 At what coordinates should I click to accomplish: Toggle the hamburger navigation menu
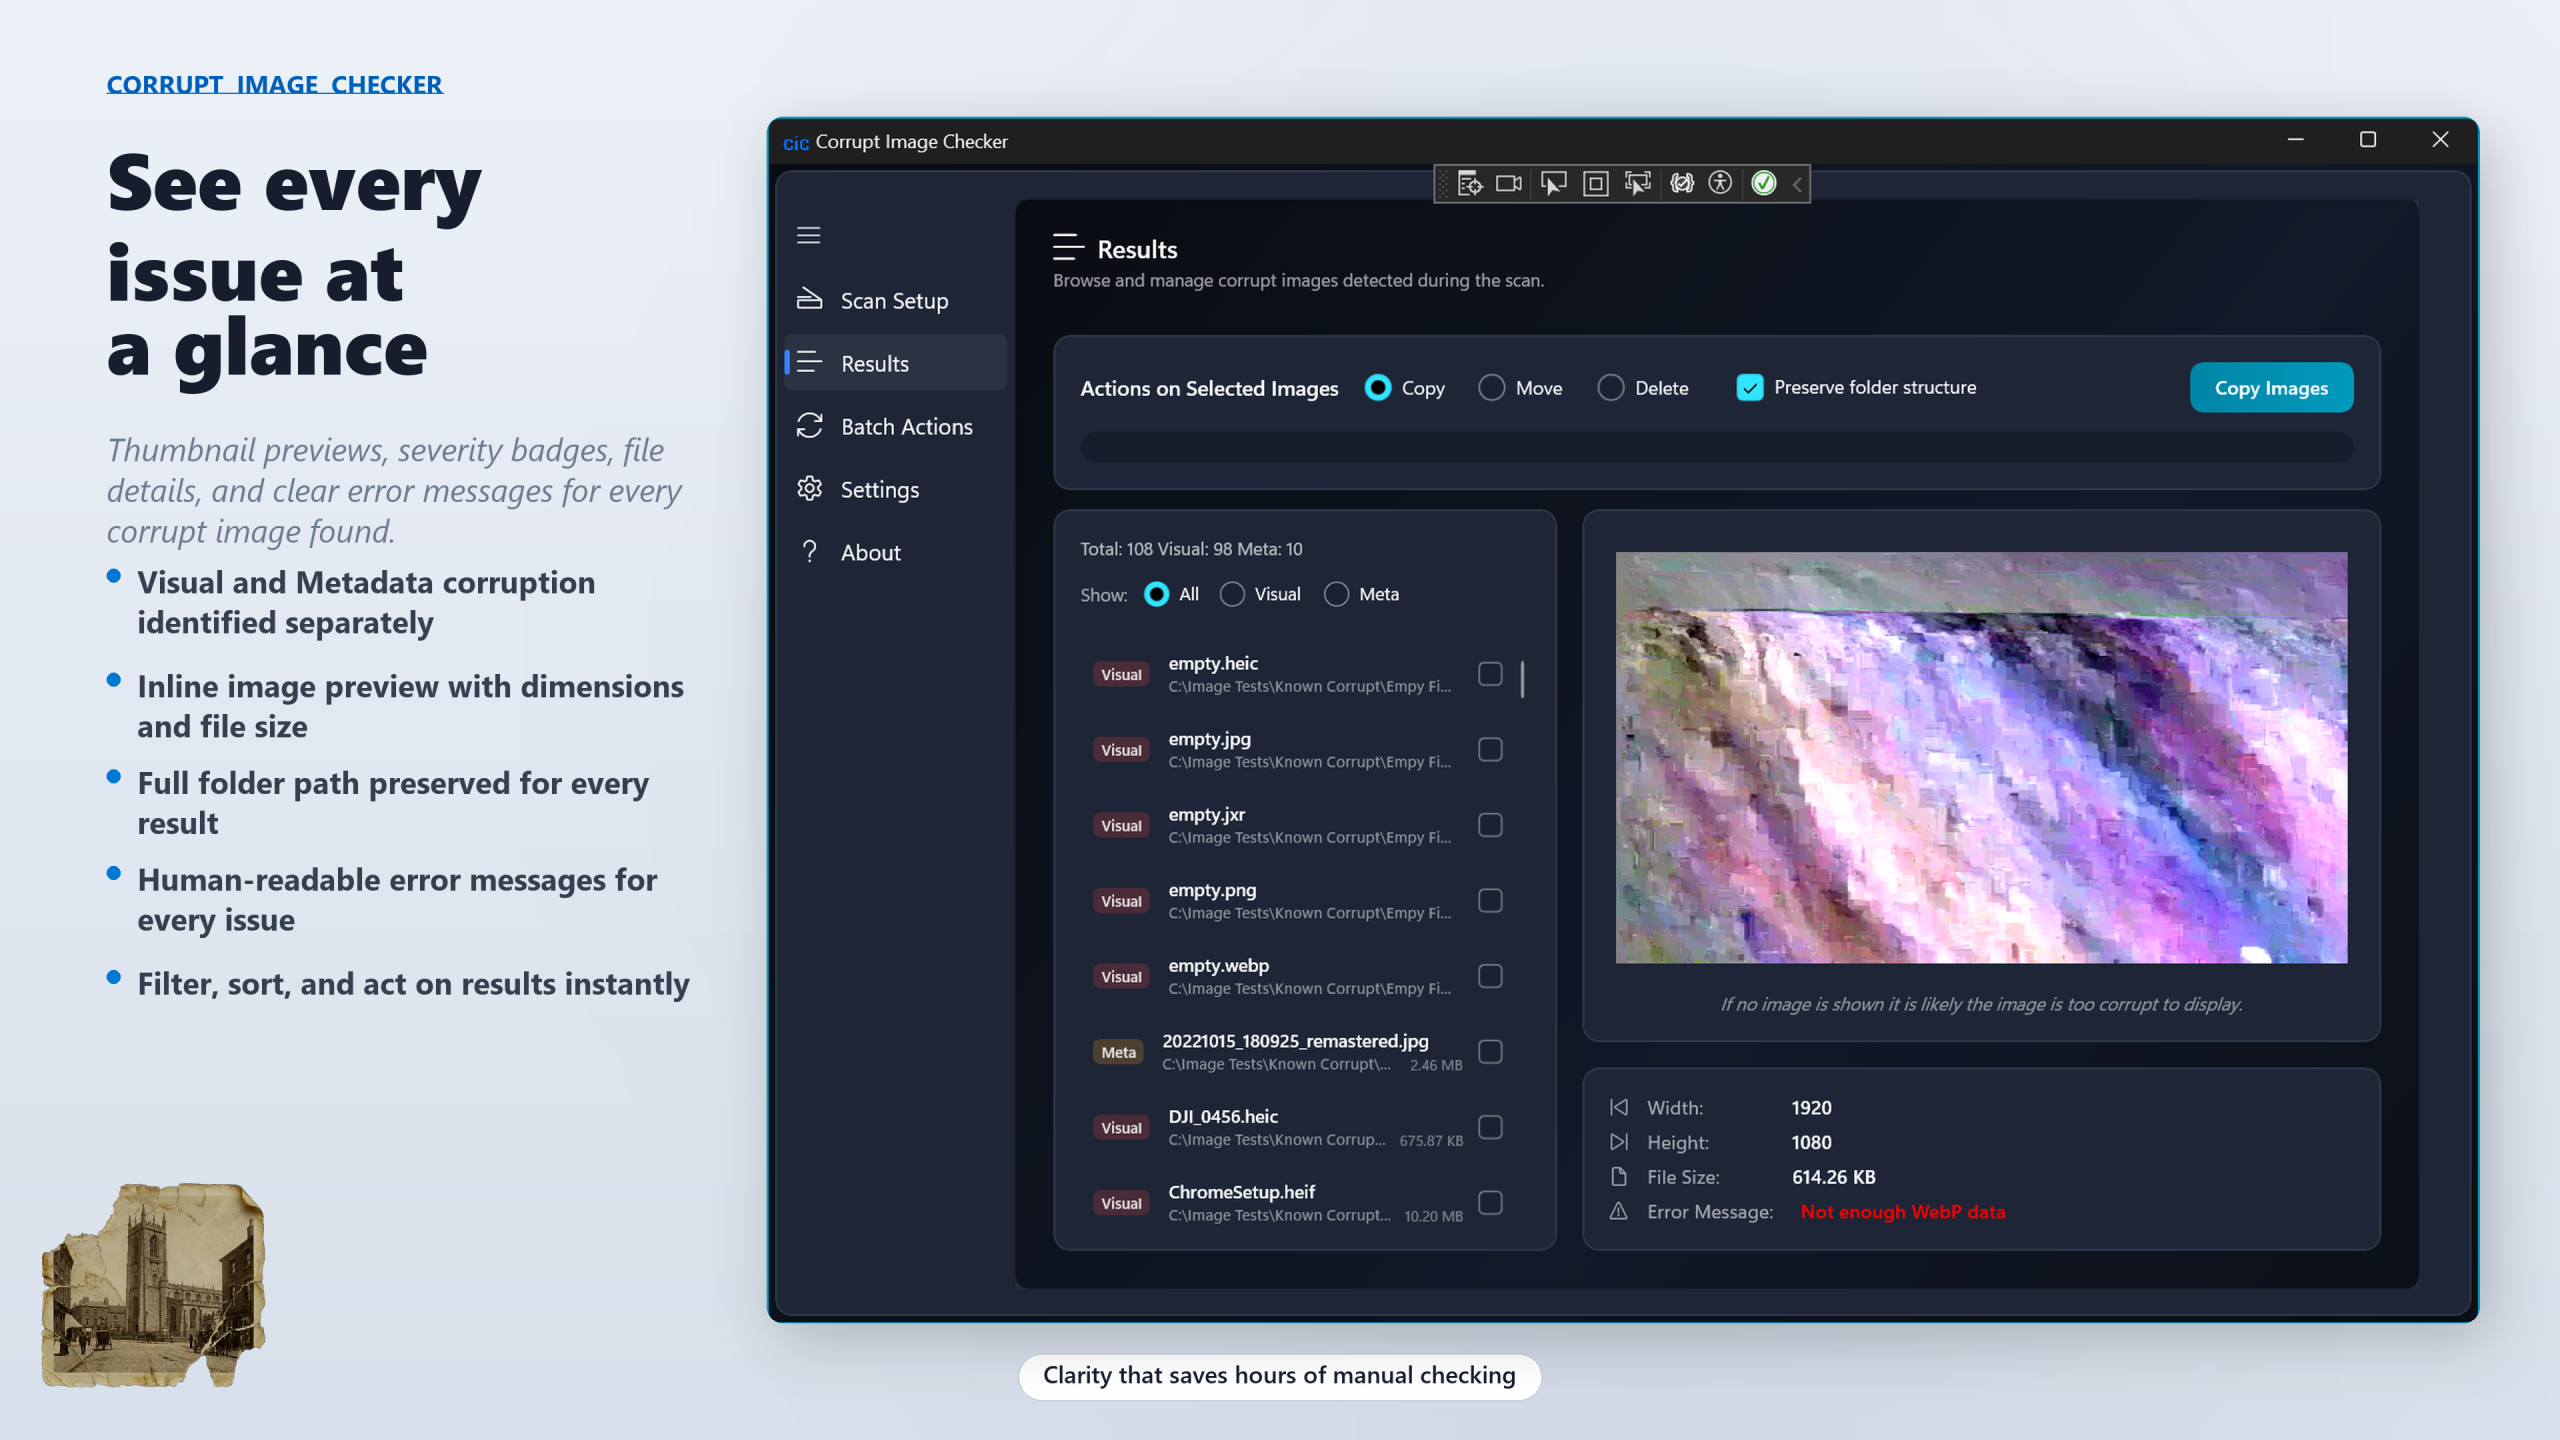(x=808, y=235)
